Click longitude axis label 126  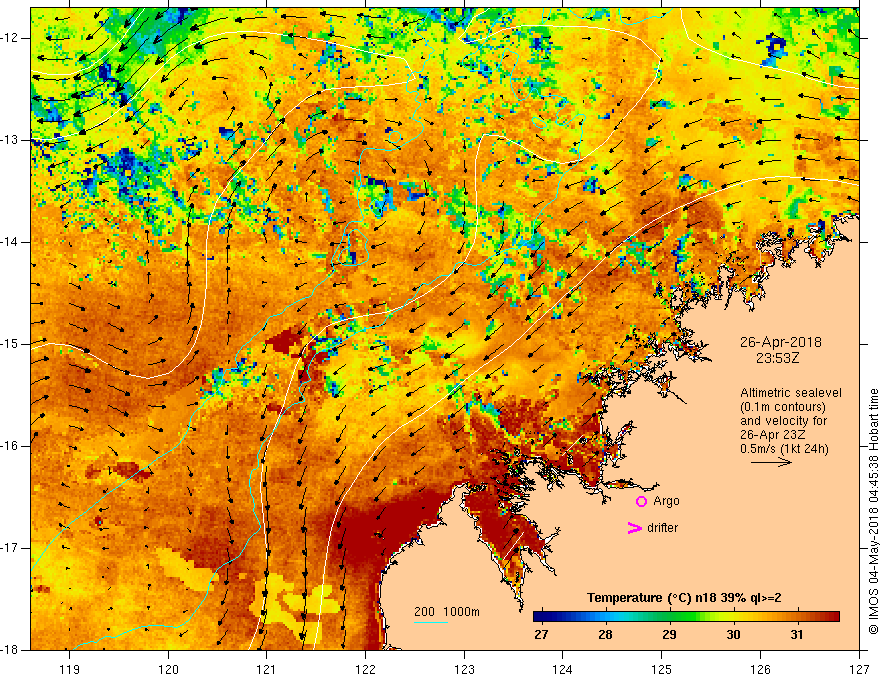pyautogui.click(x=760, y=669)
